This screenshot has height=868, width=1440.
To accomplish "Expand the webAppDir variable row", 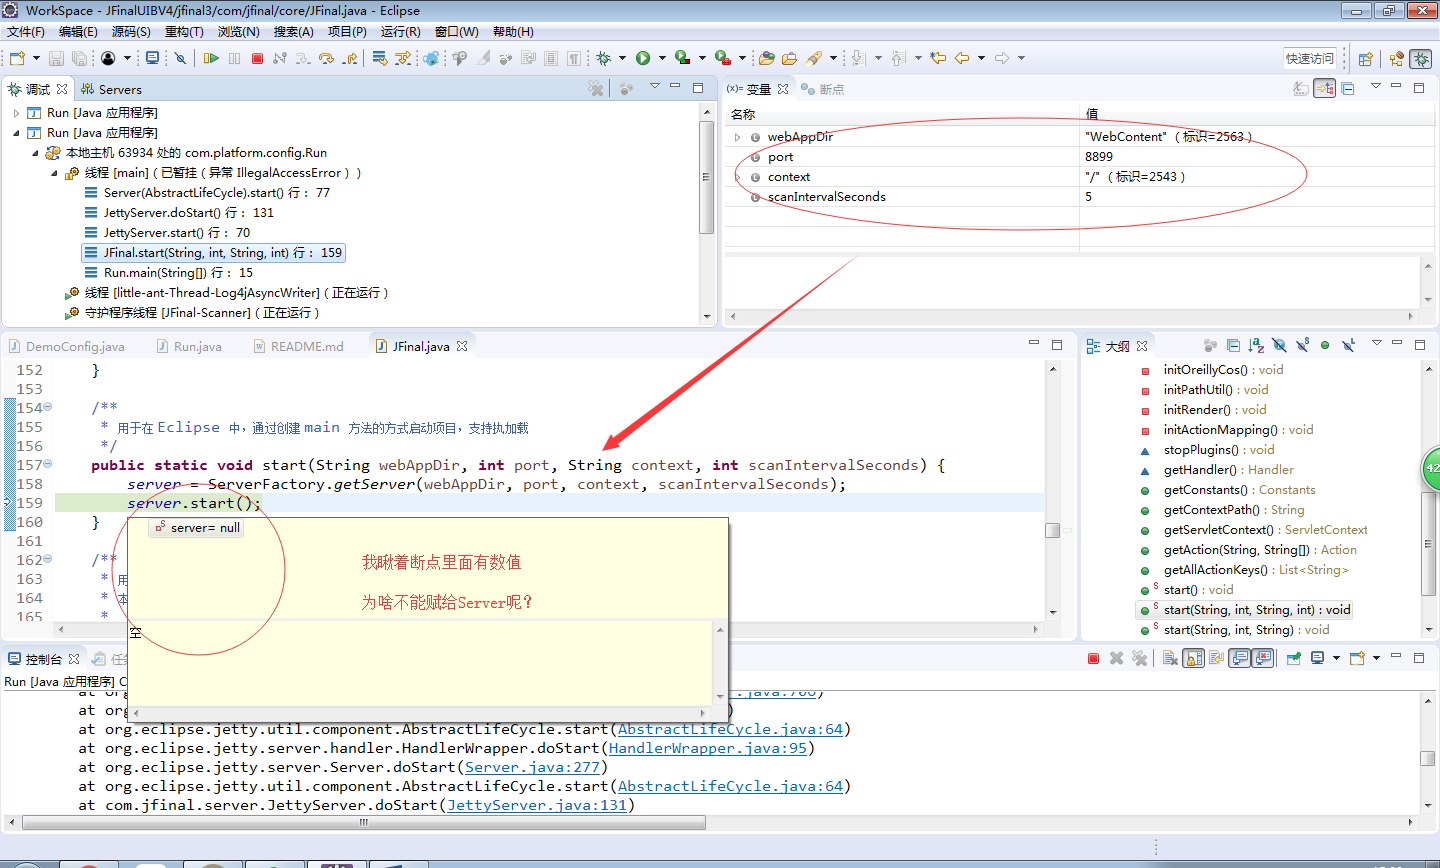I will pyautogui.click(x=738, y=137).
